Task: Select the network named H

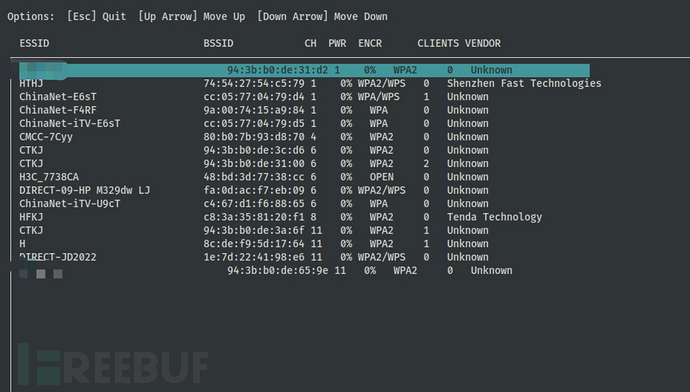Action: [22, 244]
